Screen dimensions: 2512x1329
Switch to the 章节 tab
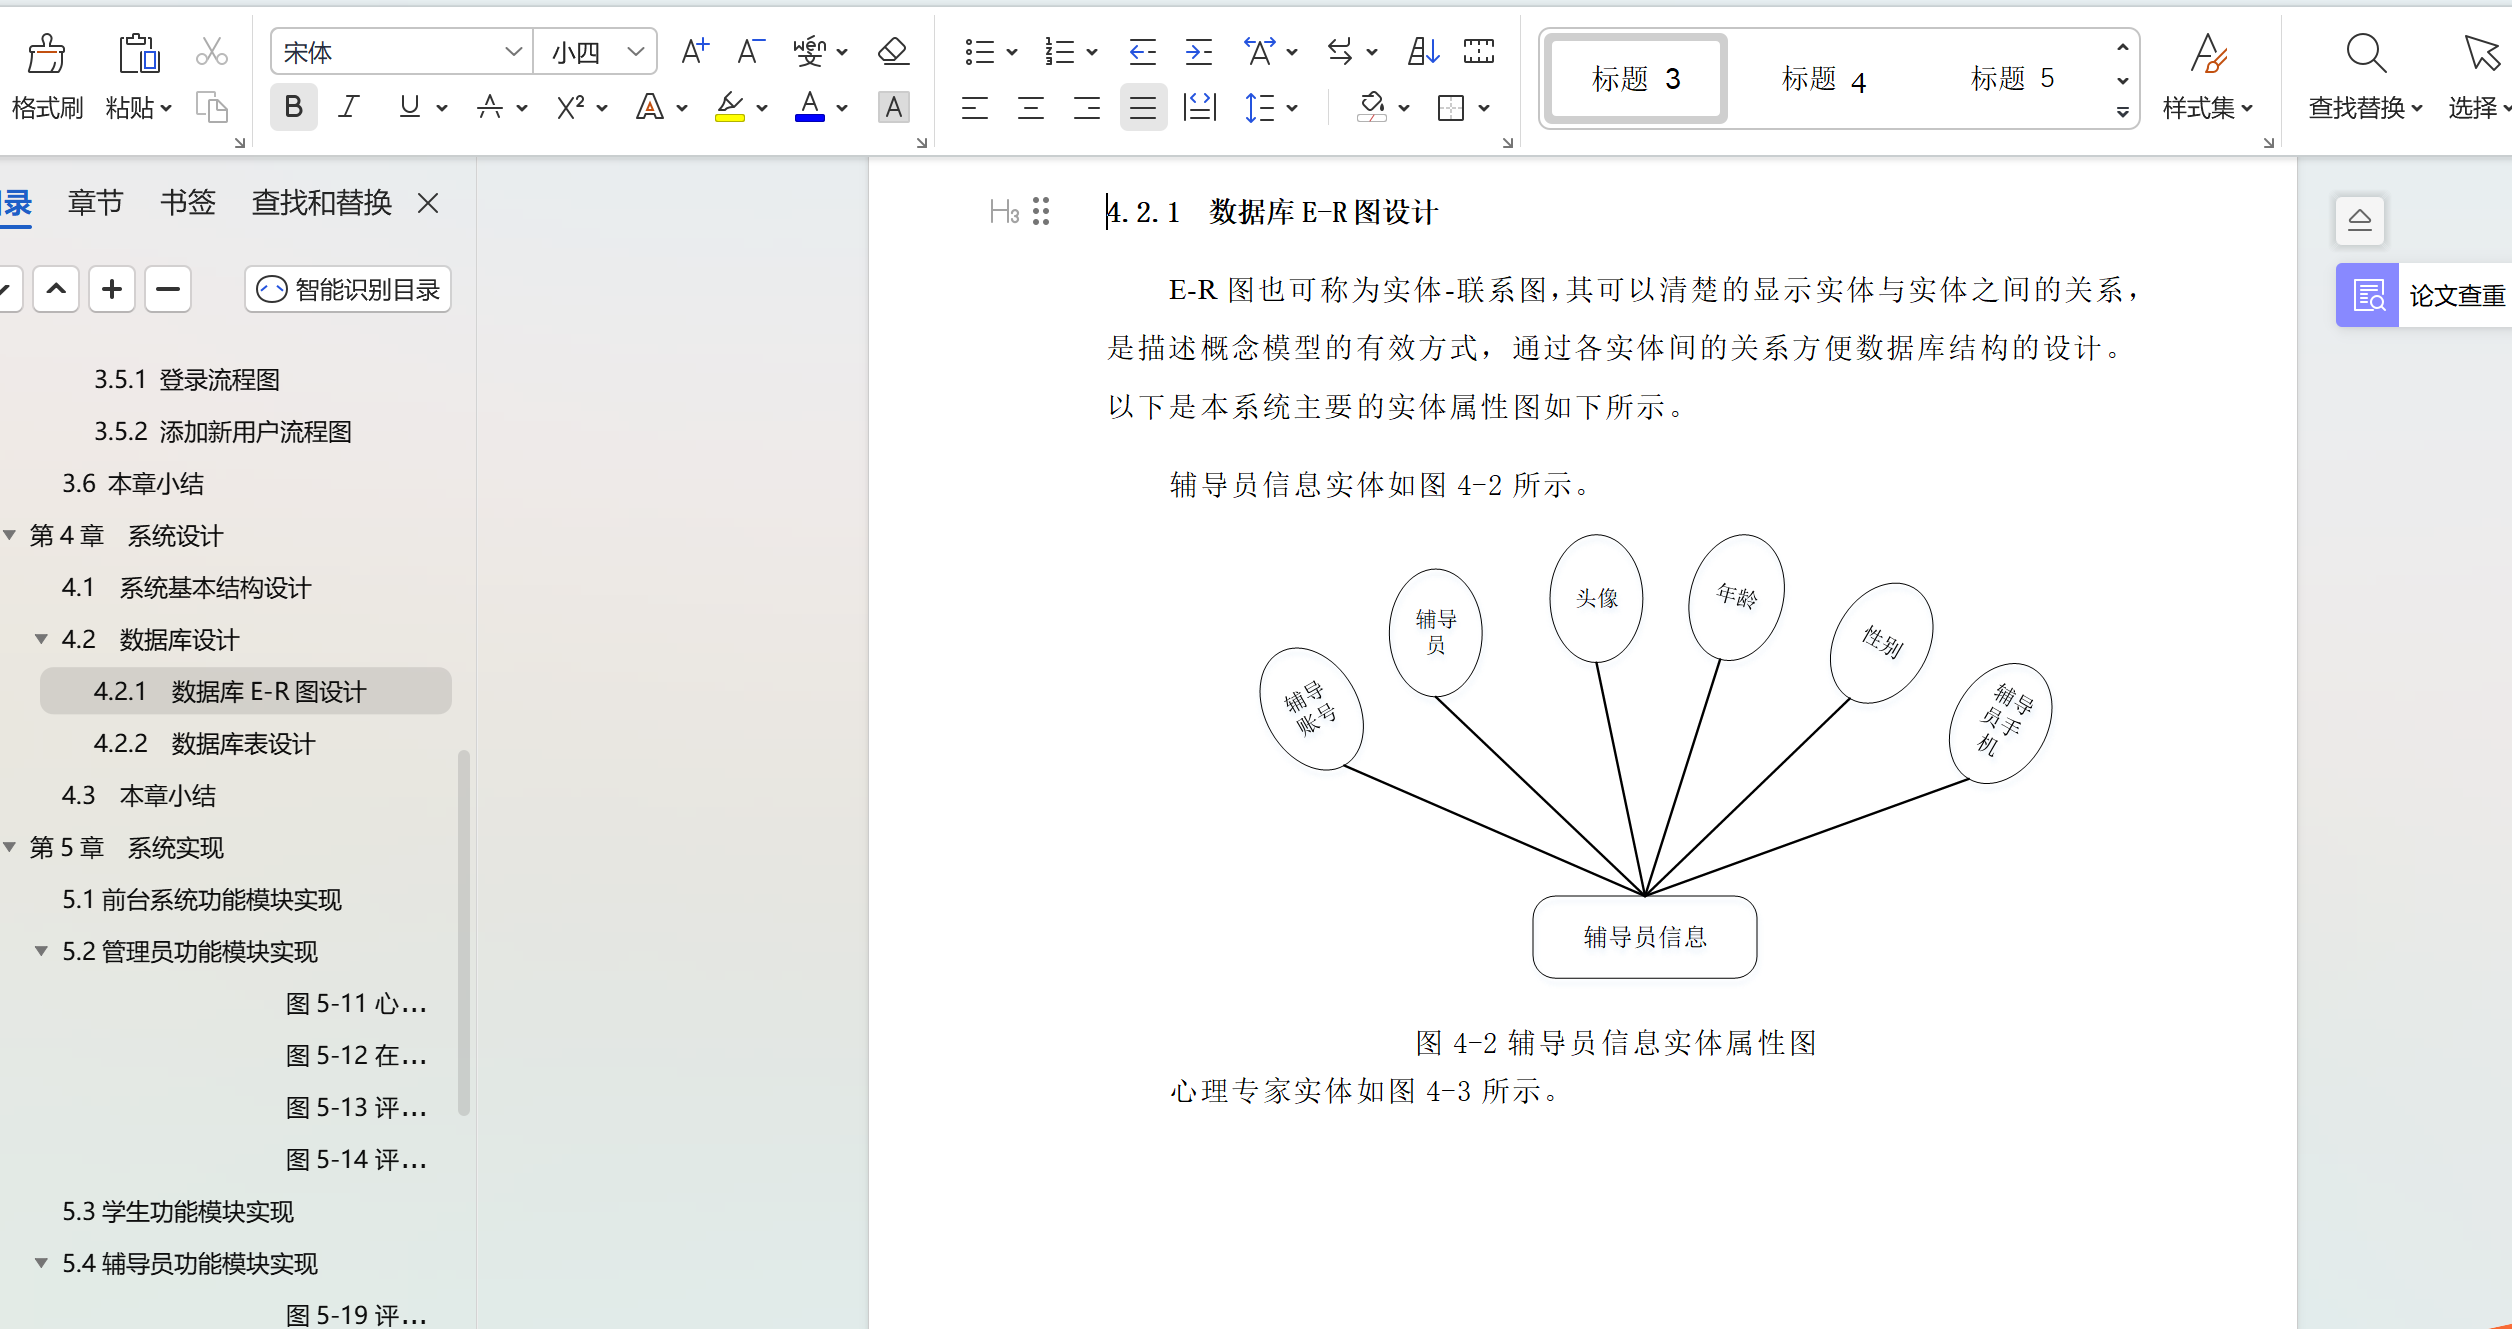coord(95,203)
